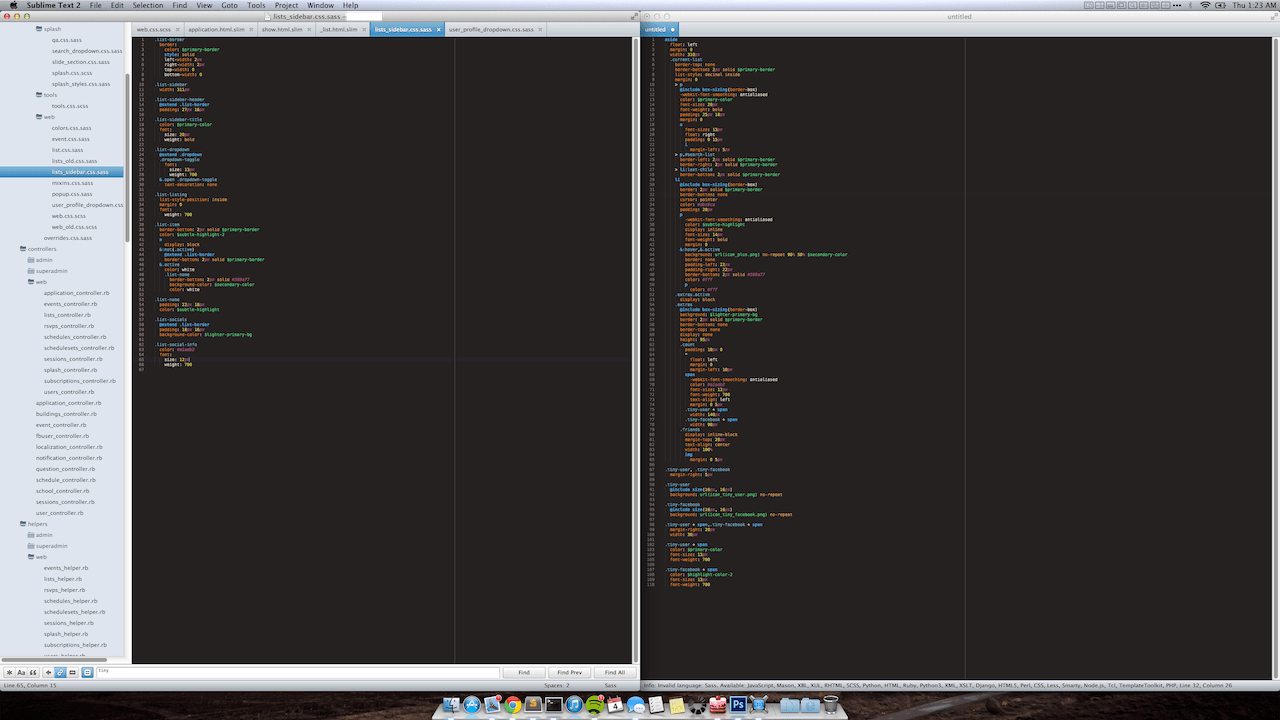Open Stickies from the dock
This screenshot has height=720, width=1280.
677,705
